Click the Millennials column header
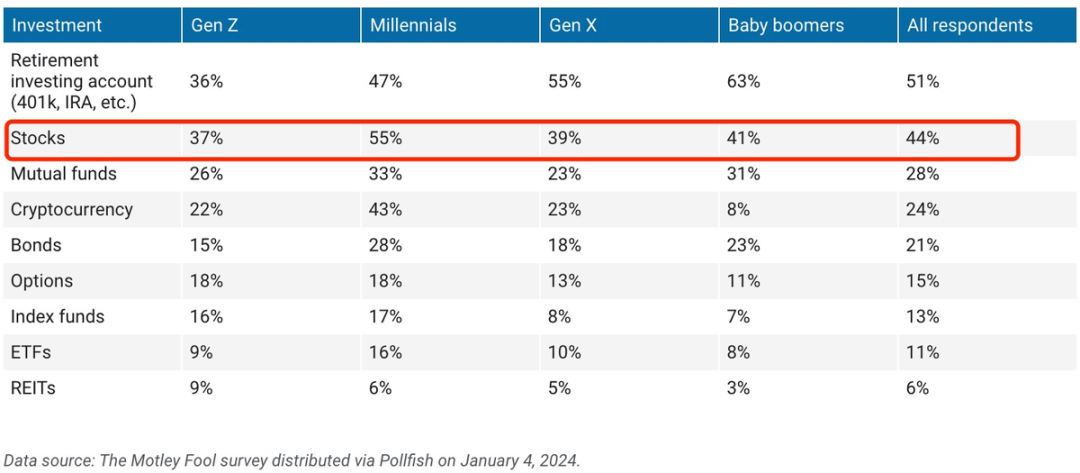 [x=413, y=25]
